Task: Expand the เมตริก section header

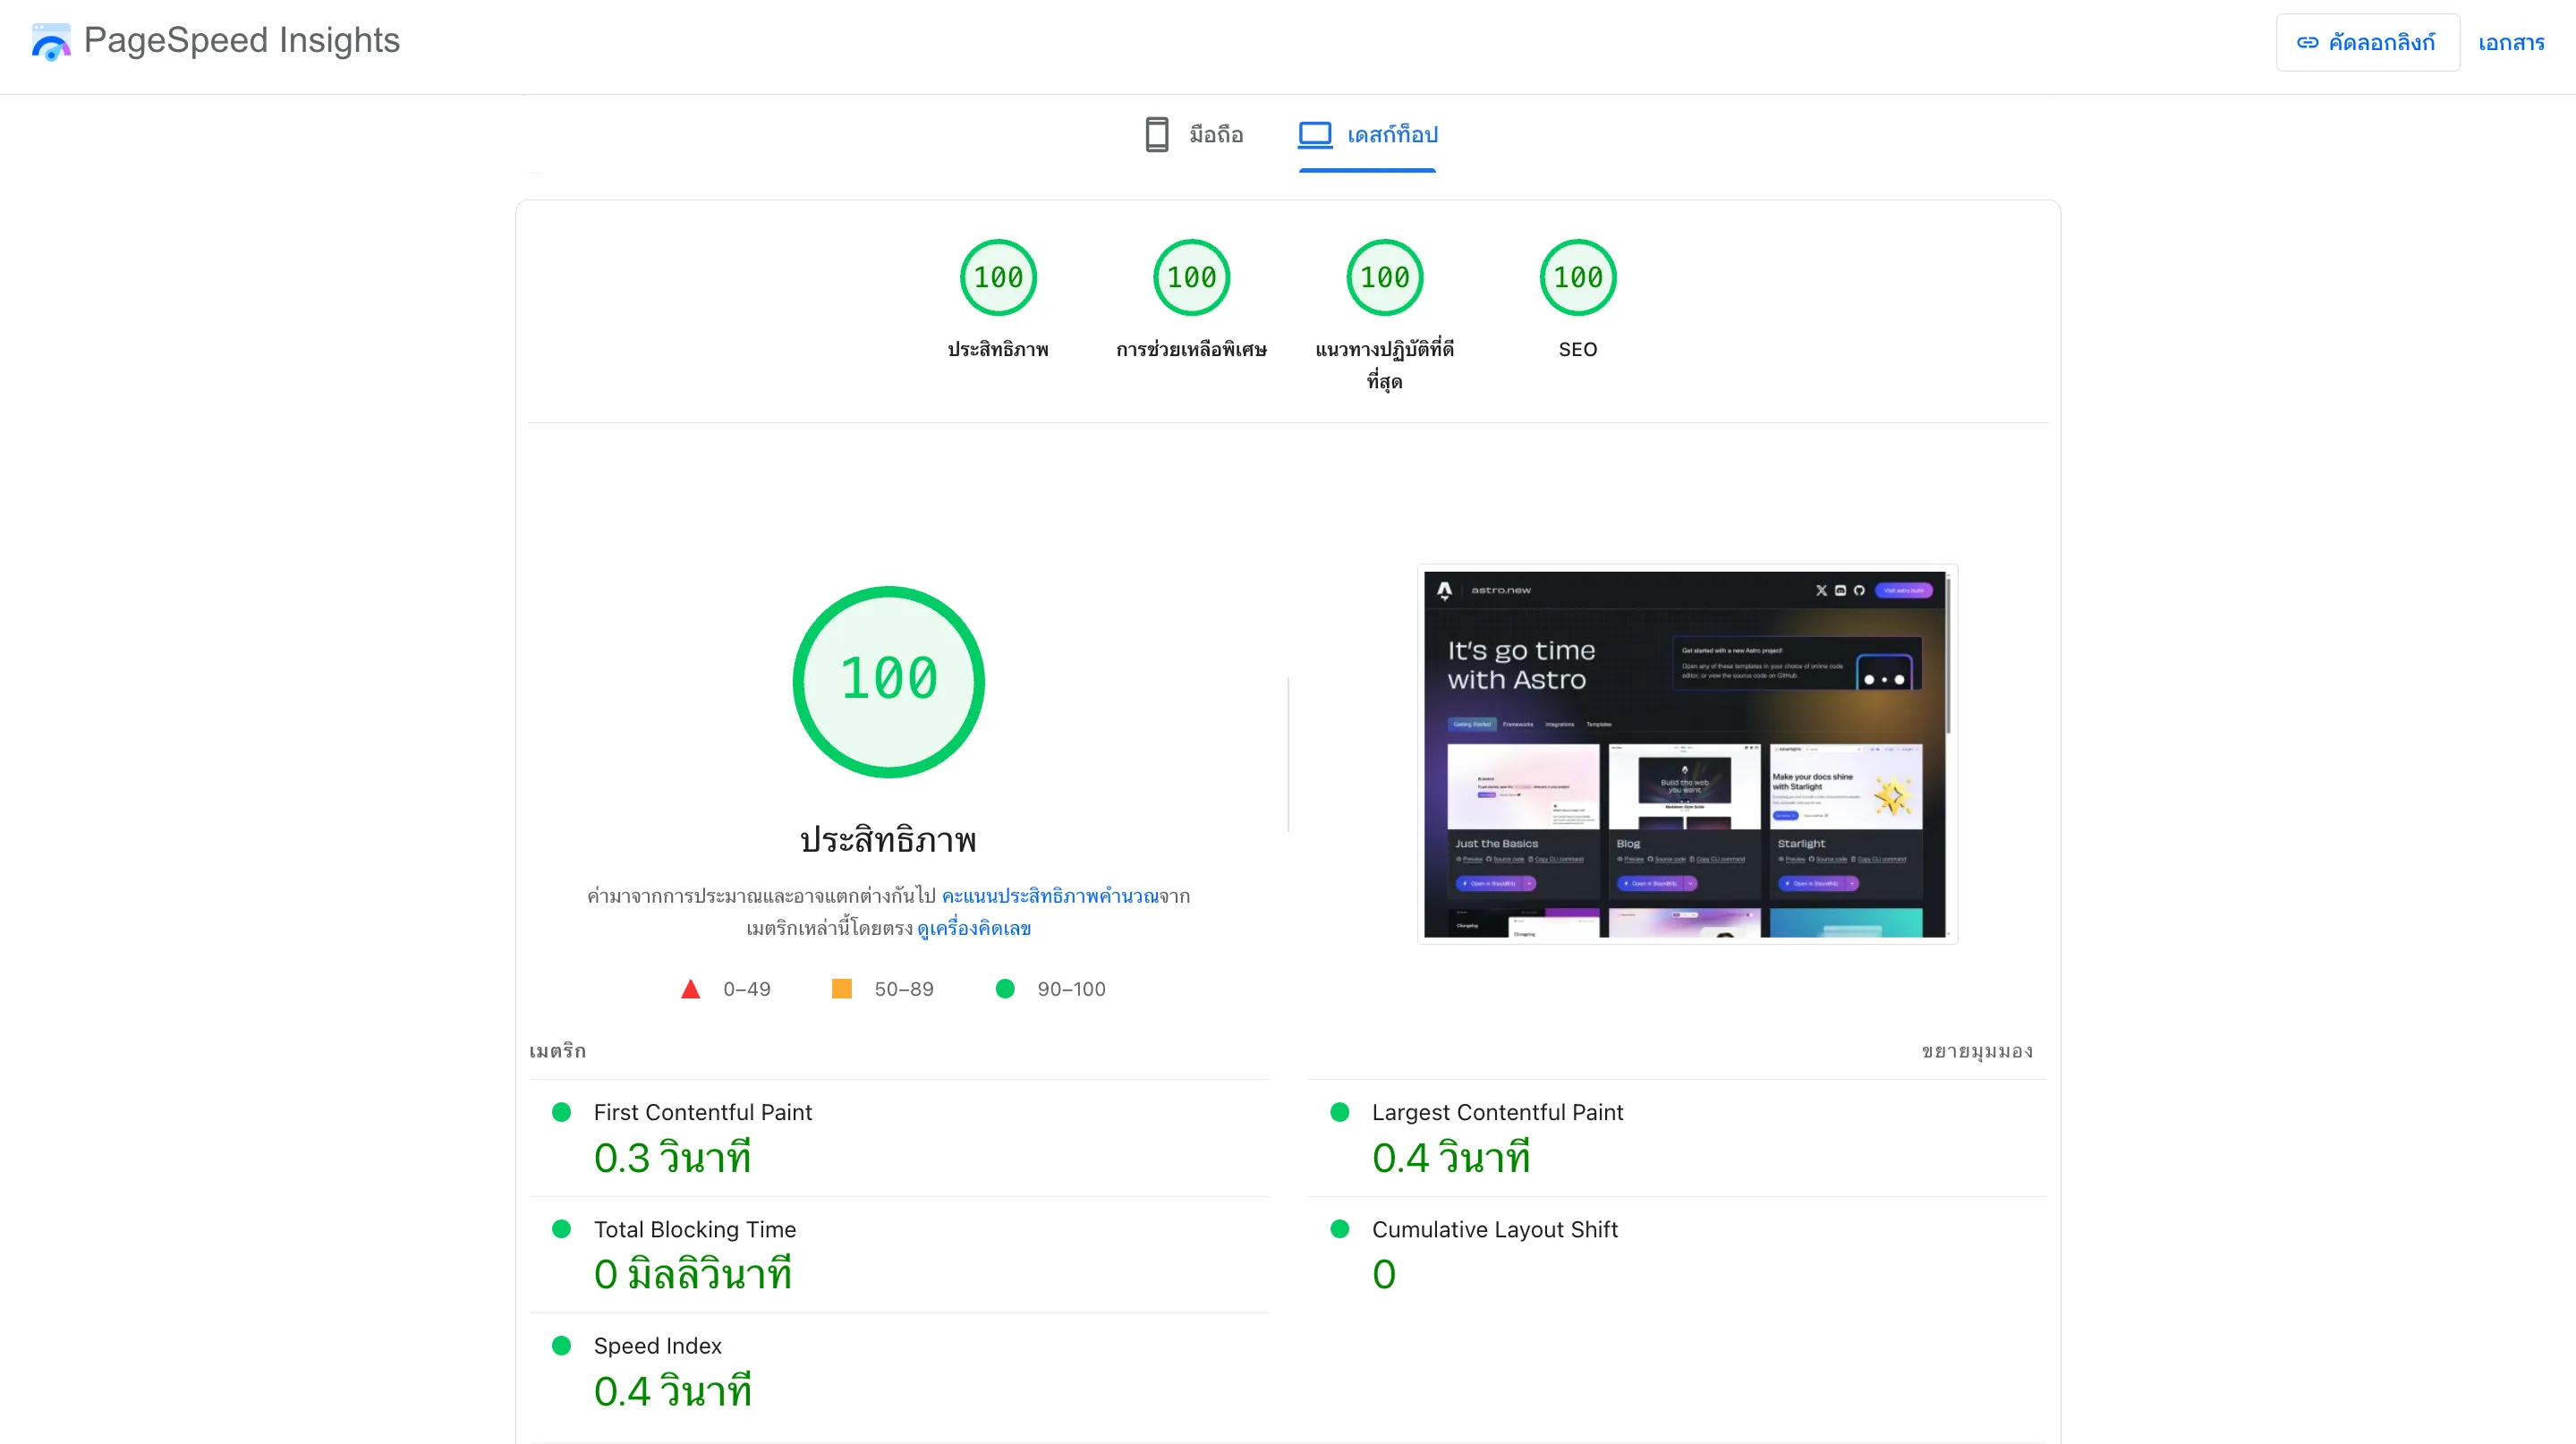Action: [559, 1051]
